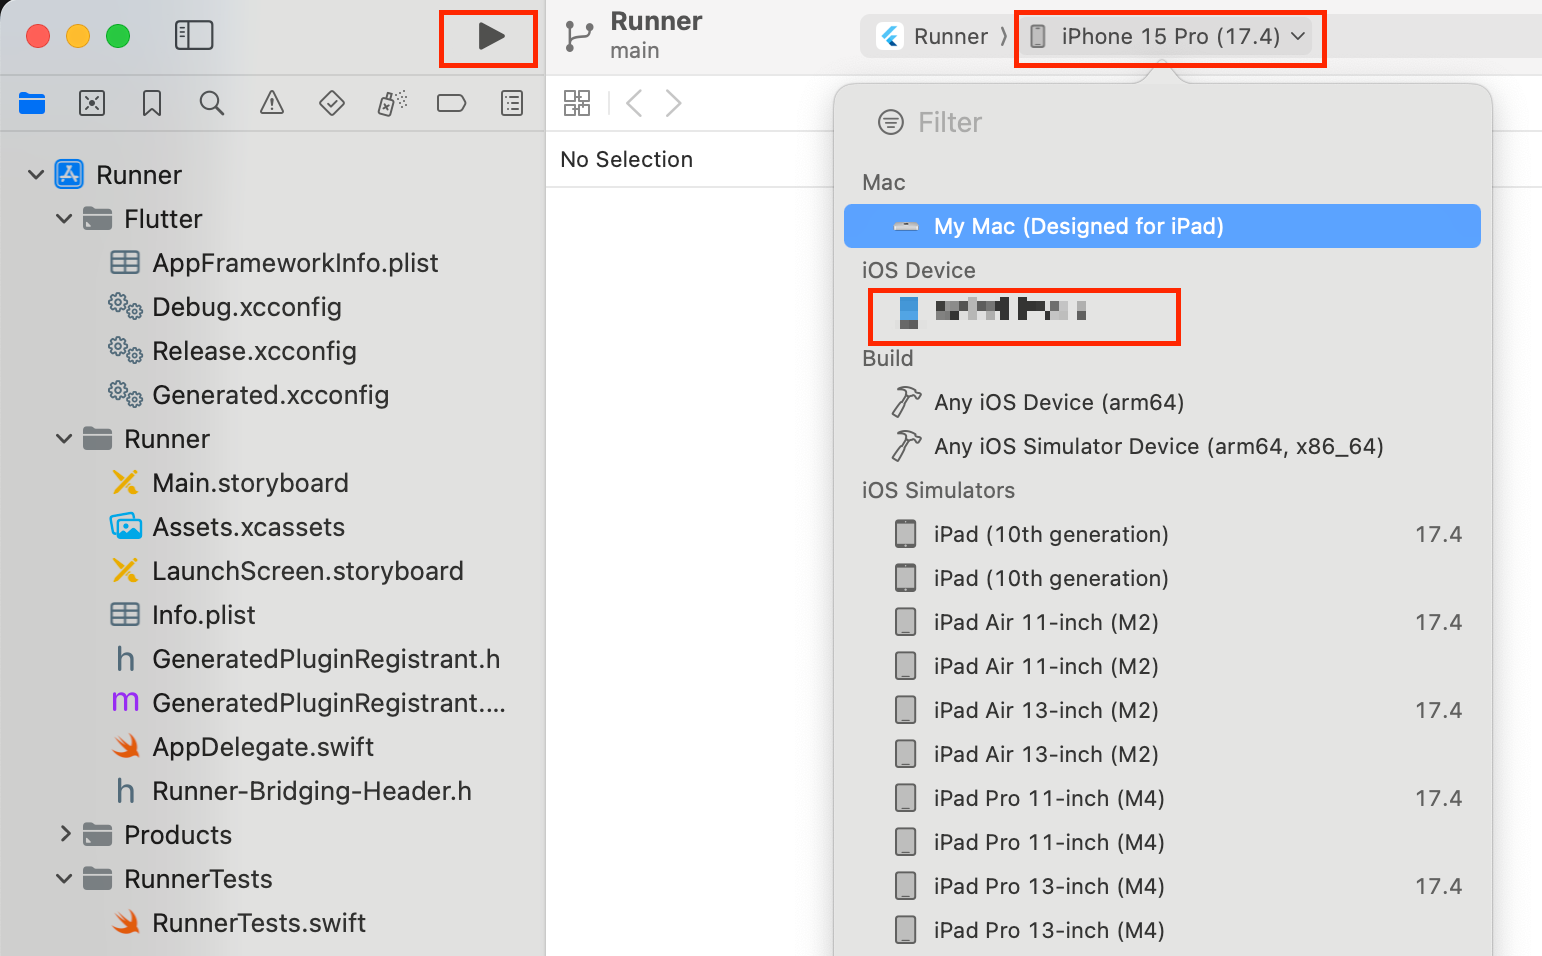Viewport: 1542px width, 956px height.
Task: Click the Runner app project icon
Action: coord(69,175)
